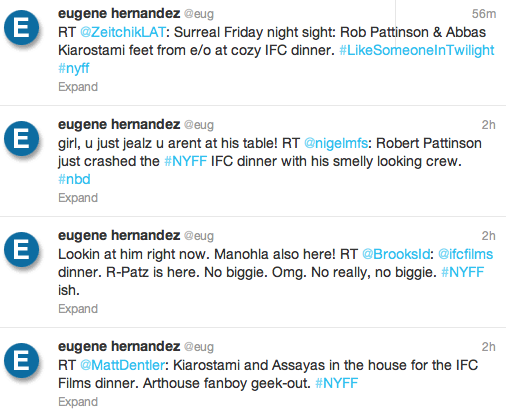
Task: Open the @ifcfilms mention link
Action: pyautogui.click(x=465, y=254)
